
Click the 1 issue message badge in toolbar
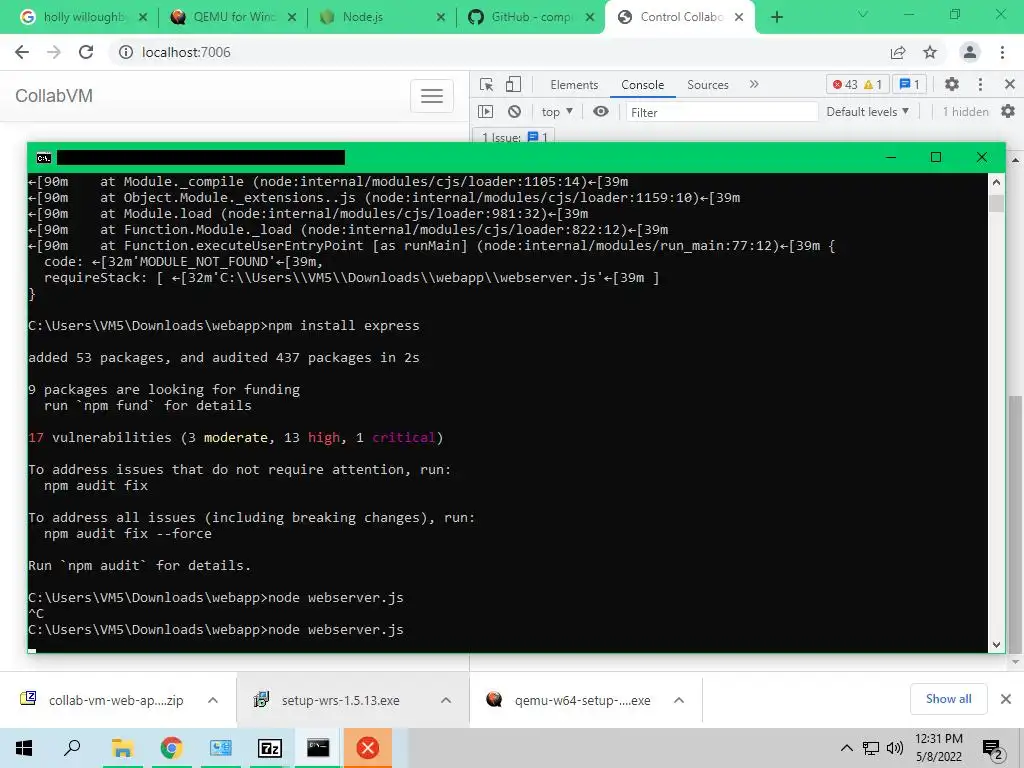[x=909, y=84]
